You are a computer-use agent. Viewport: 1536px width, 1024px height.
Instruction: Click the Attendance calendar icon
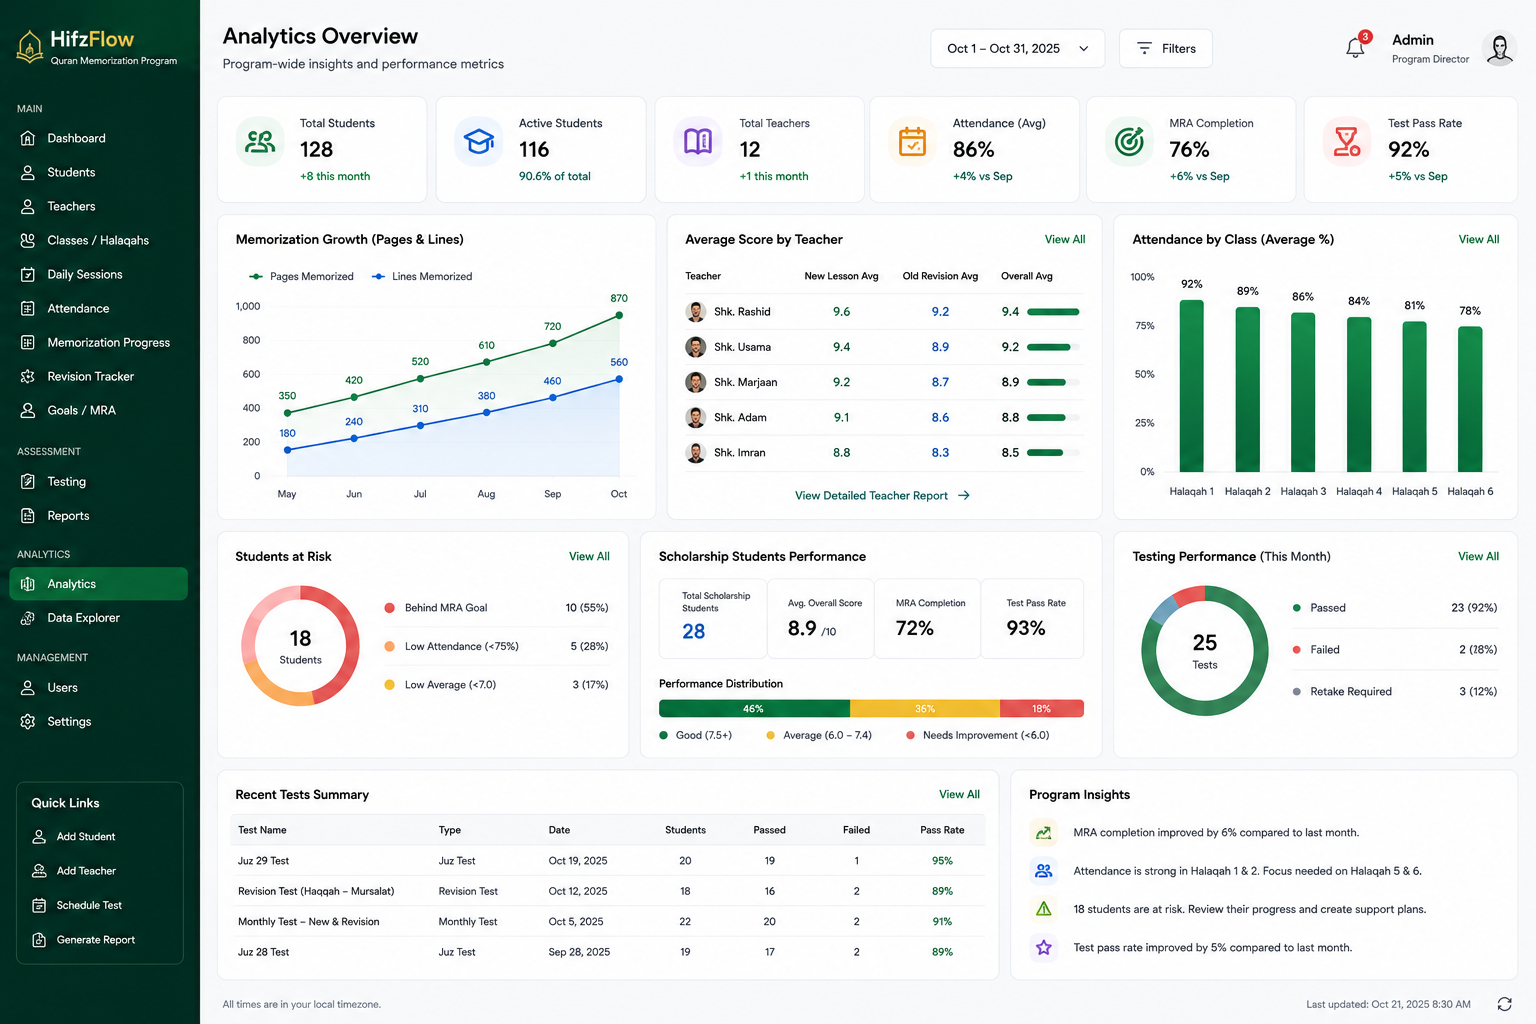(912, 141)
